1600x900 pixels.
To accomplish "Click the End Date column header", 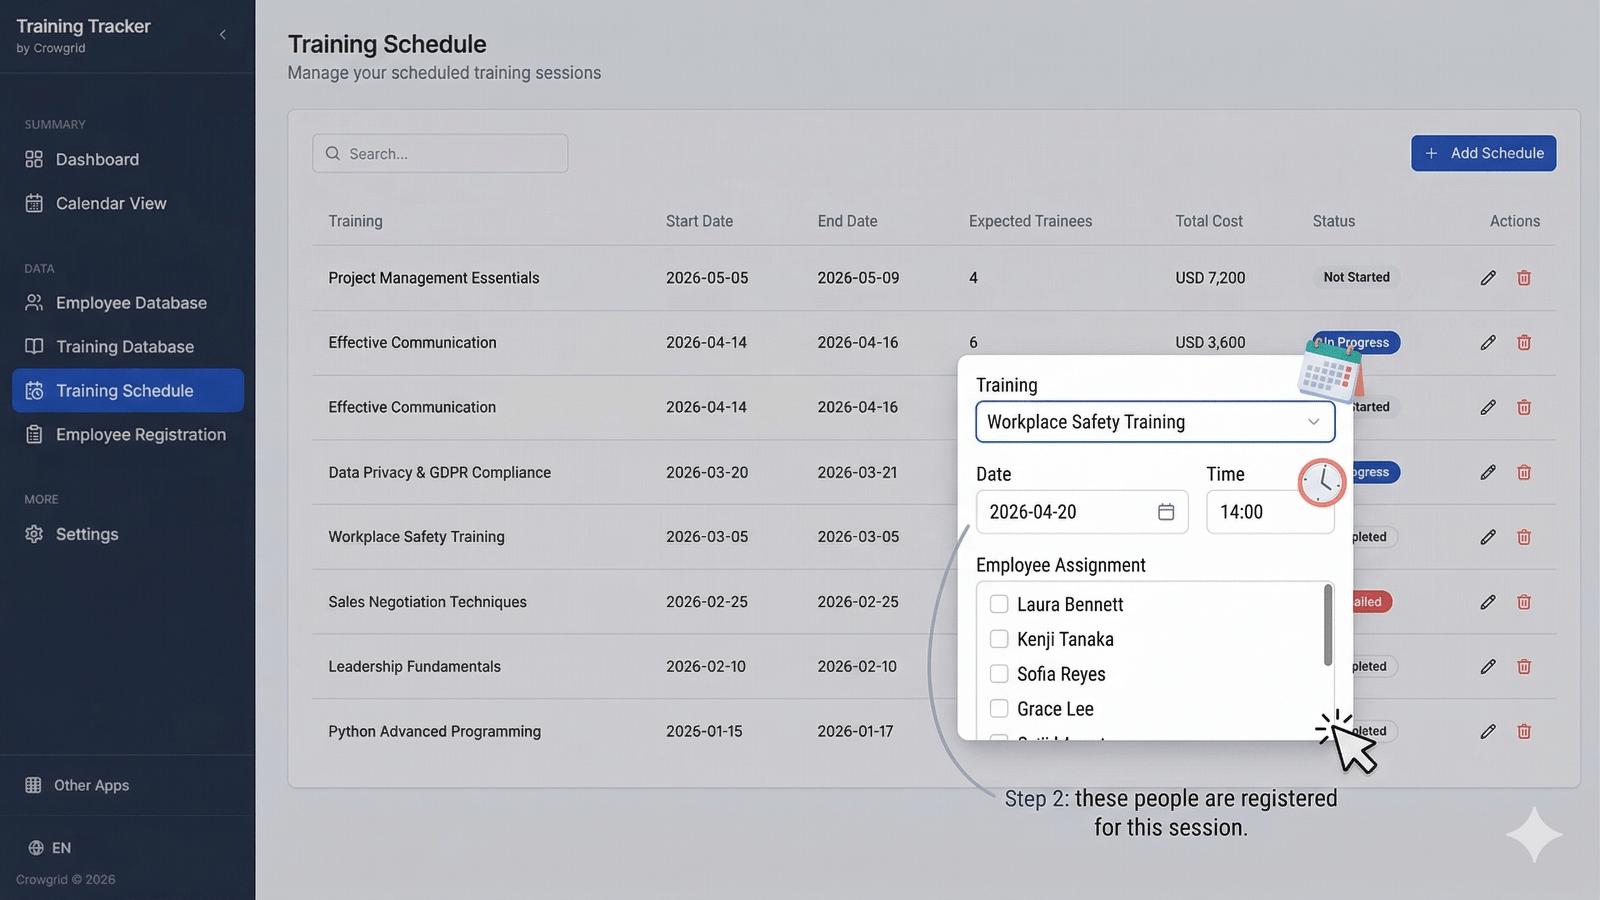I will (x=847, y=221).
